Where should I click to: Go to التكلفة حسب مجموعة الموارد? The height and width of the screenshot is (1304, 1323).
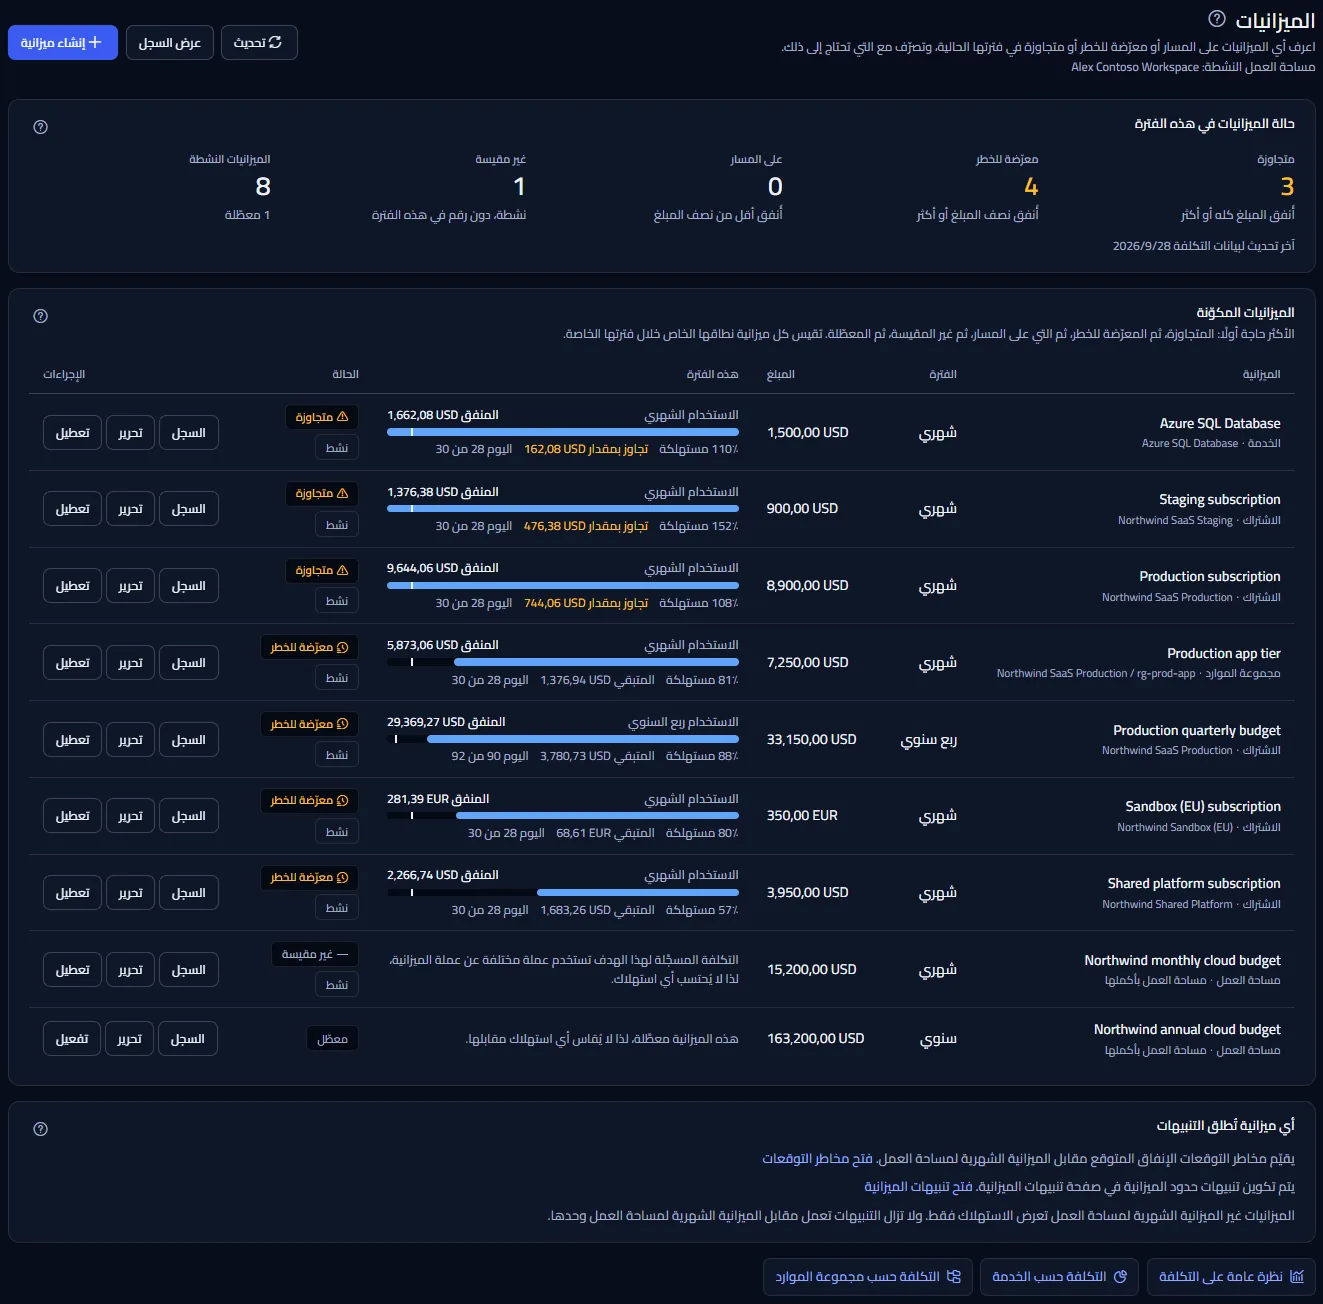(x=868, y=1276)
